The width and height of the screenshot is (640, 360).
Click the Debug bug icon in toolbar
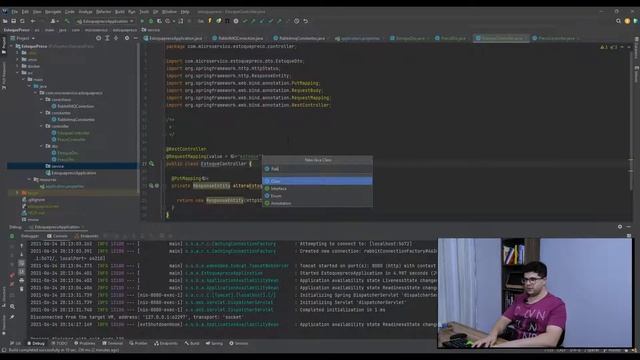(x=151, y=21)
